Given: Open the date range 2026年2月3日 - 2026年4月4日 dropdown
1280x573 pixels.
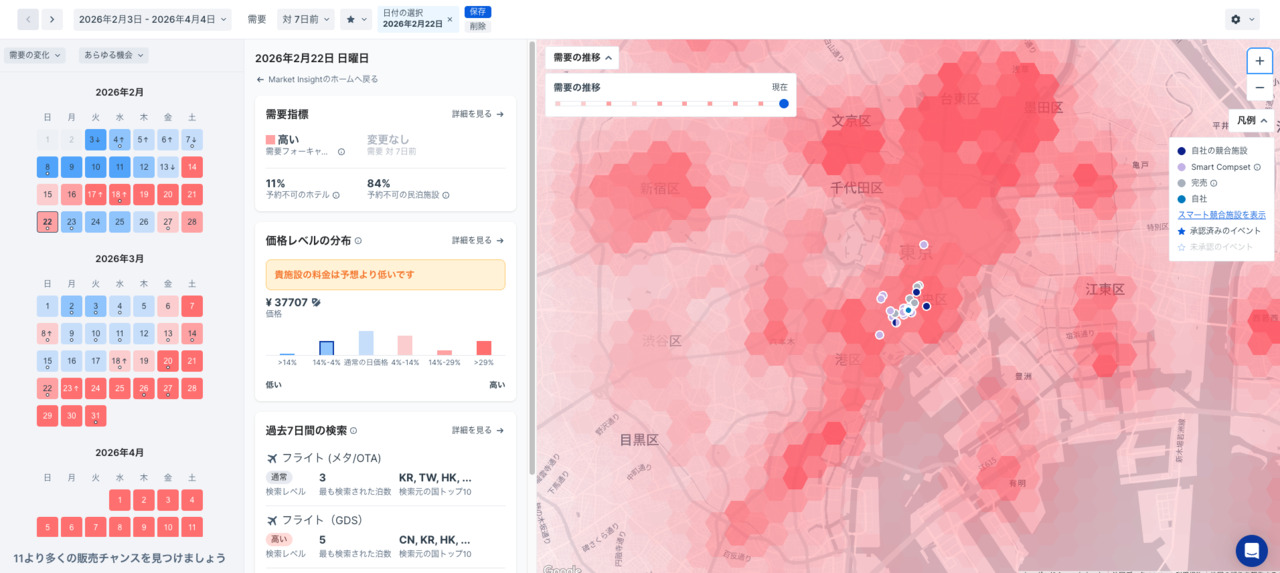Looking at the screenshot, I should (151, 19).
